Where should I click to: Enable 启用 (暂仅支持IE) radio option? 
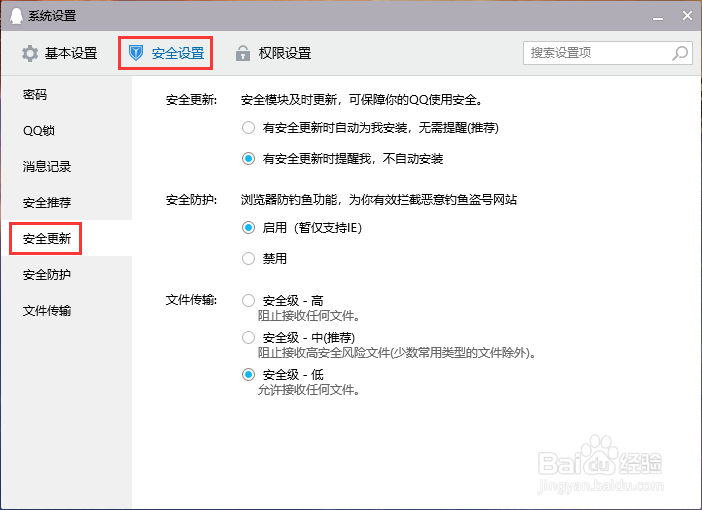coord(248,227)
